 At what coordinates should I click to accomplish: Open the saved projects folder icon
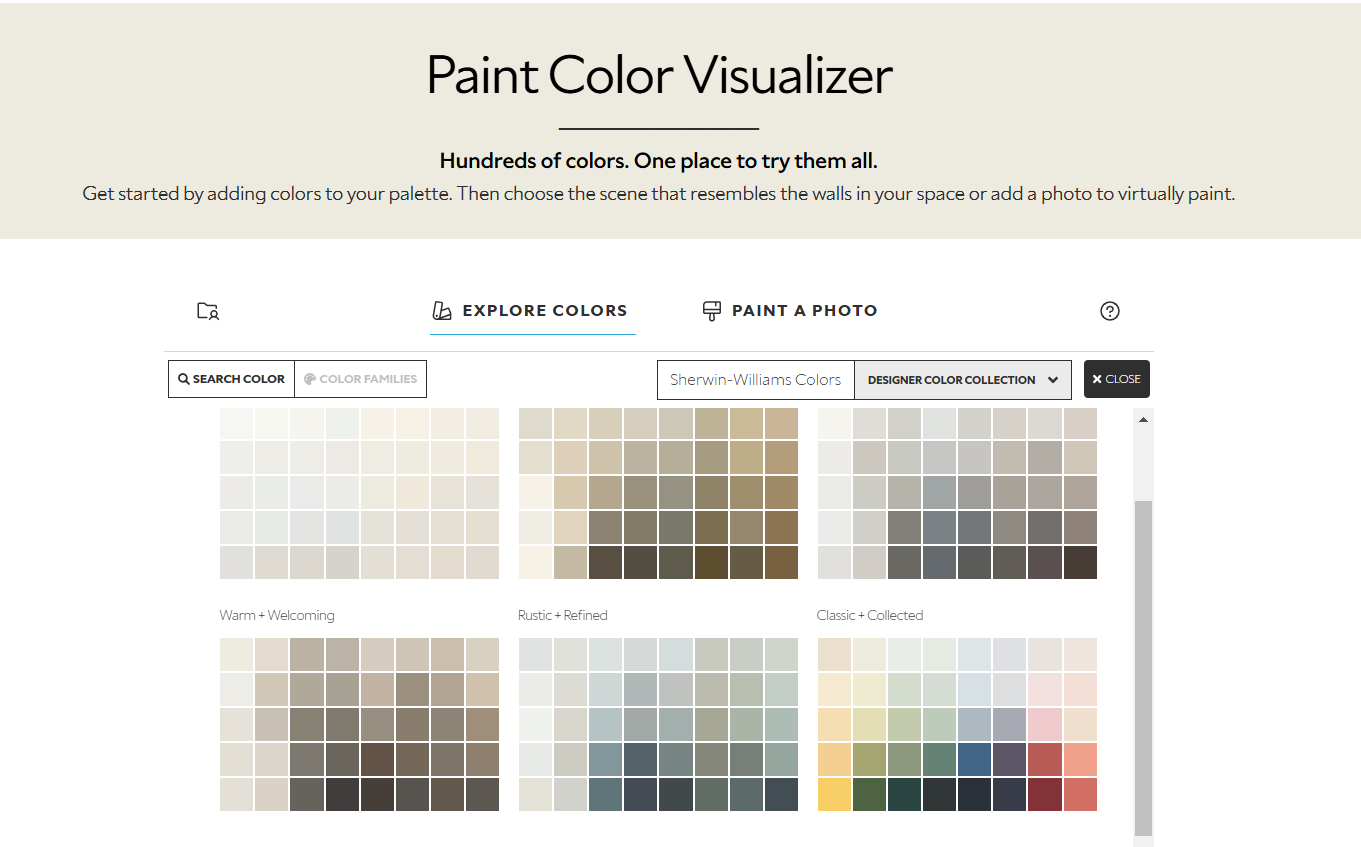pyautogui.click(x=208, y=311)
